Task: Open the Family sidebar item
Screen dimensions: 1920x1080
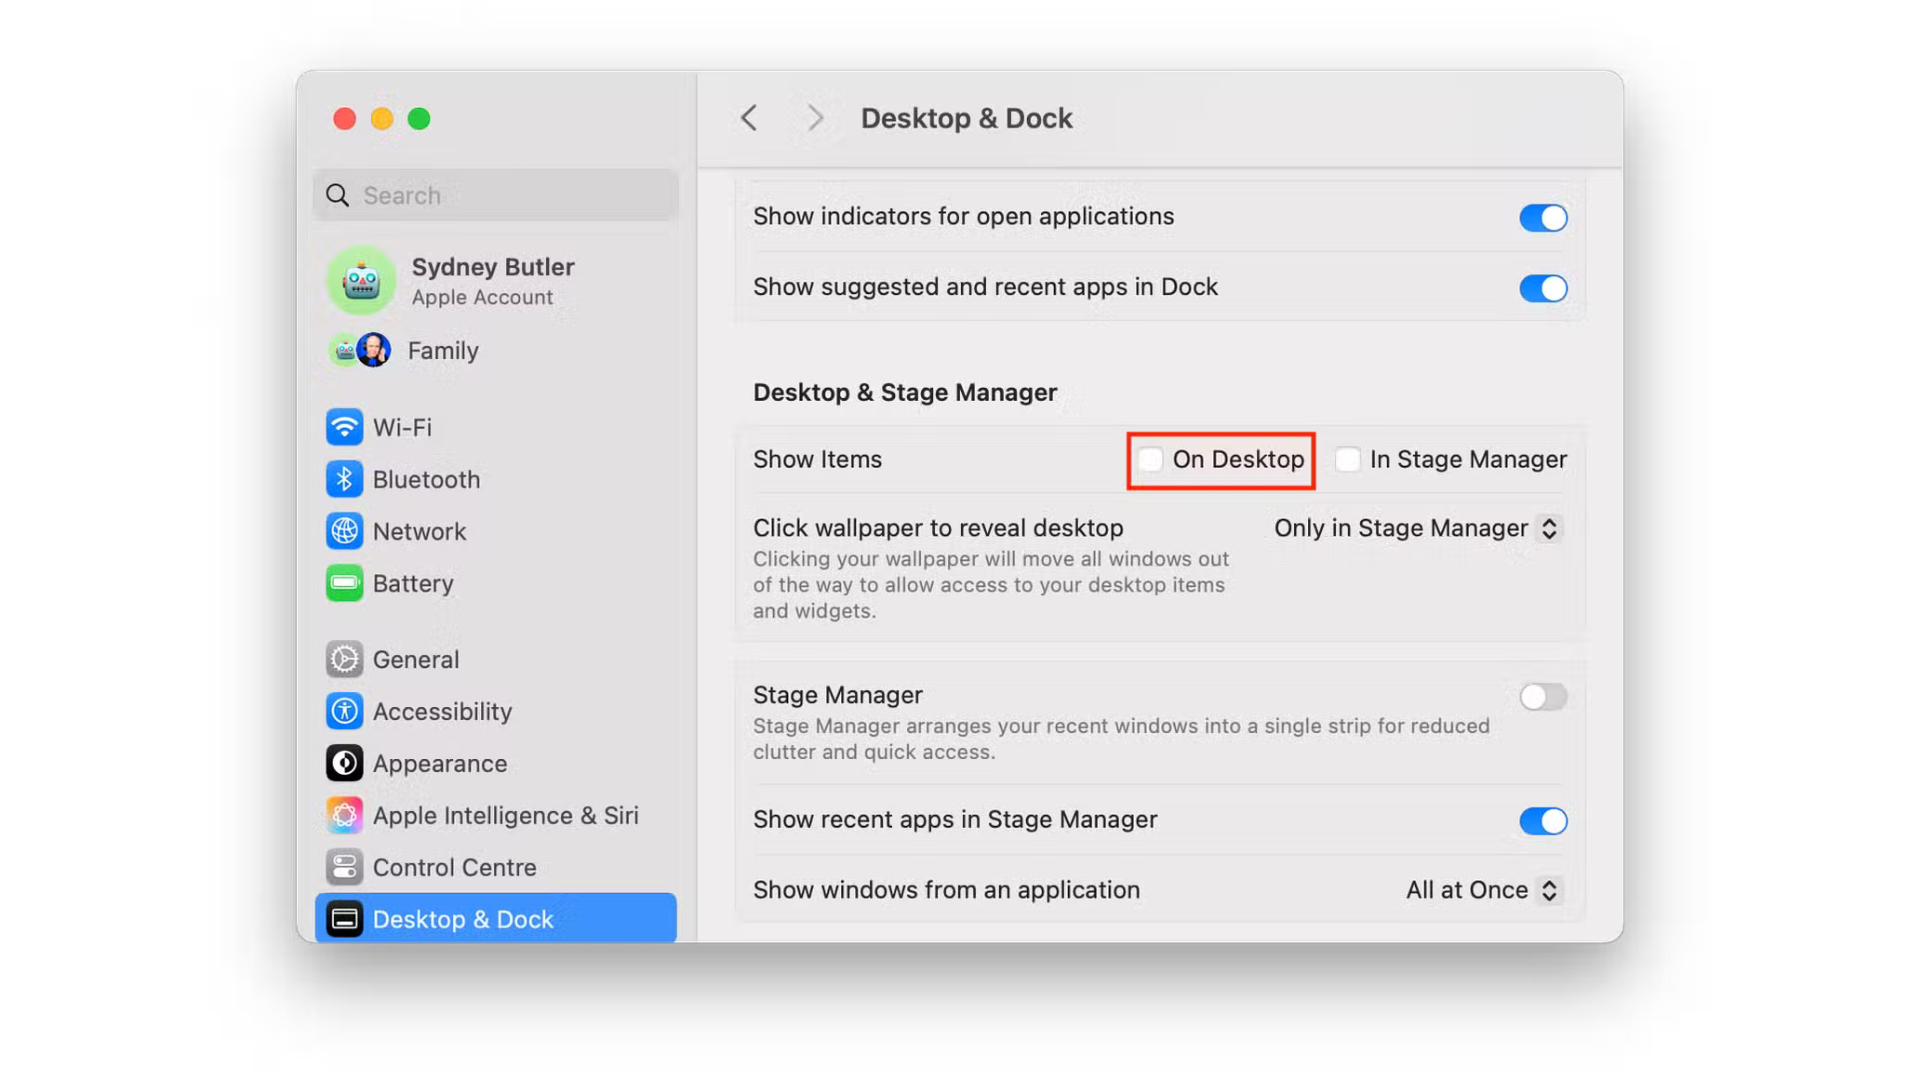Action: pos(442,351)
